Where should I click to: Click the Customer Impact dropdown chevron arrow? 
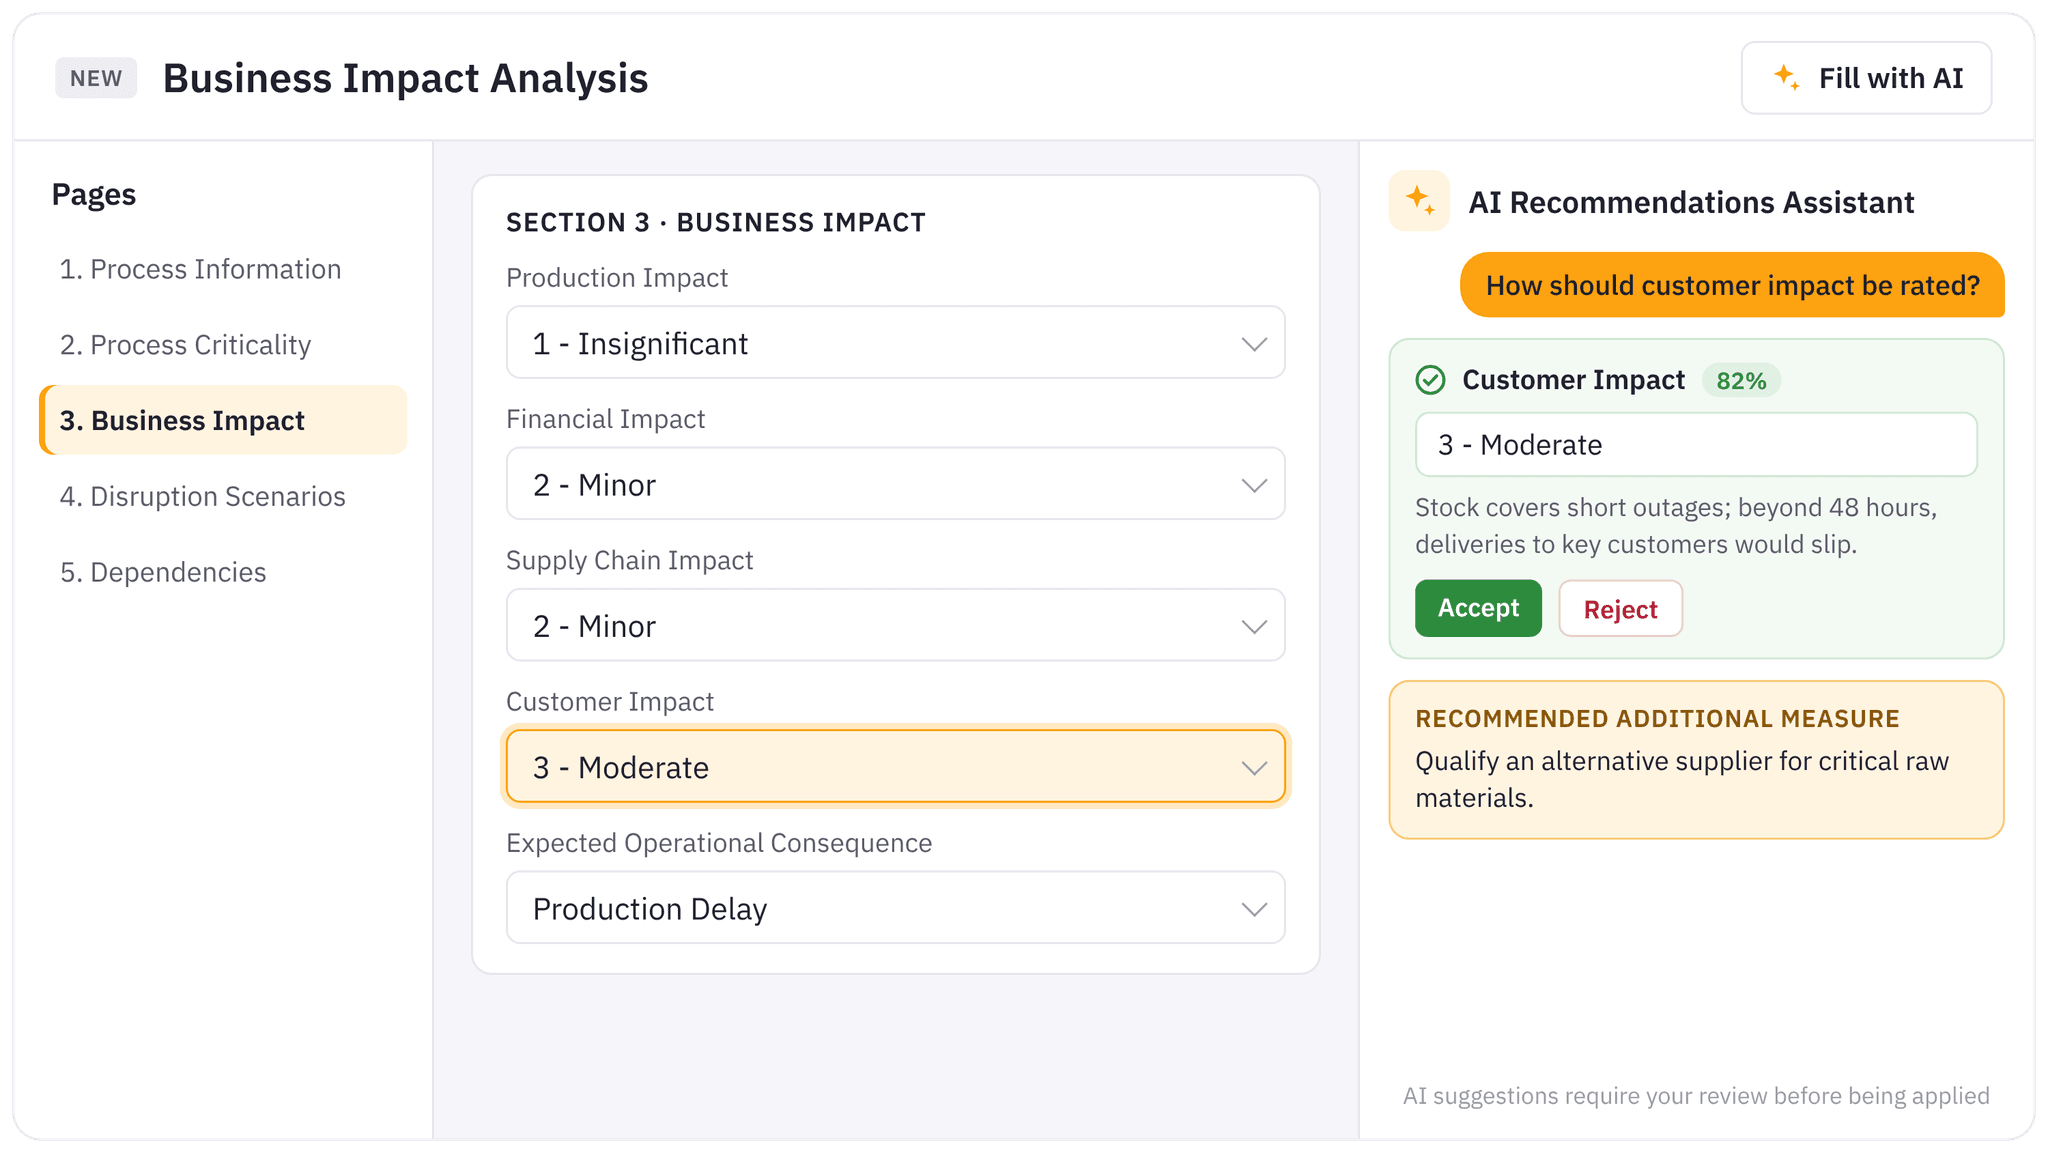[x=1254, y=768]
